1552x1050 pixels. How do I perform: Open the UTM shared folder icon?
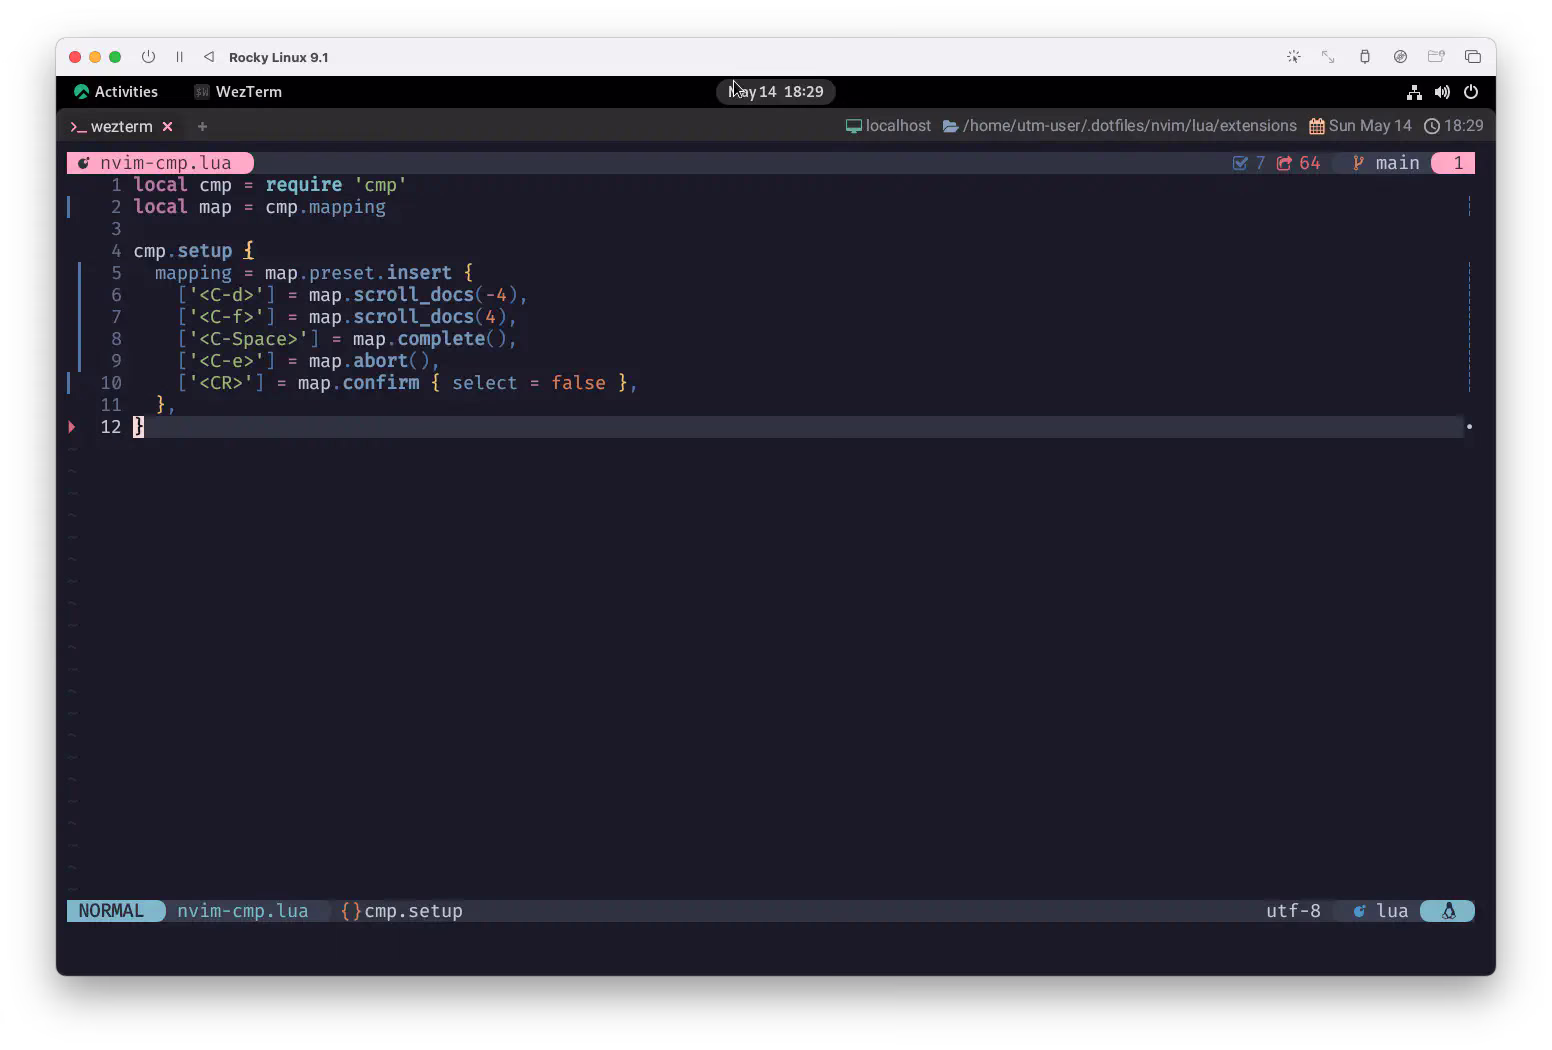[1436, 57]
